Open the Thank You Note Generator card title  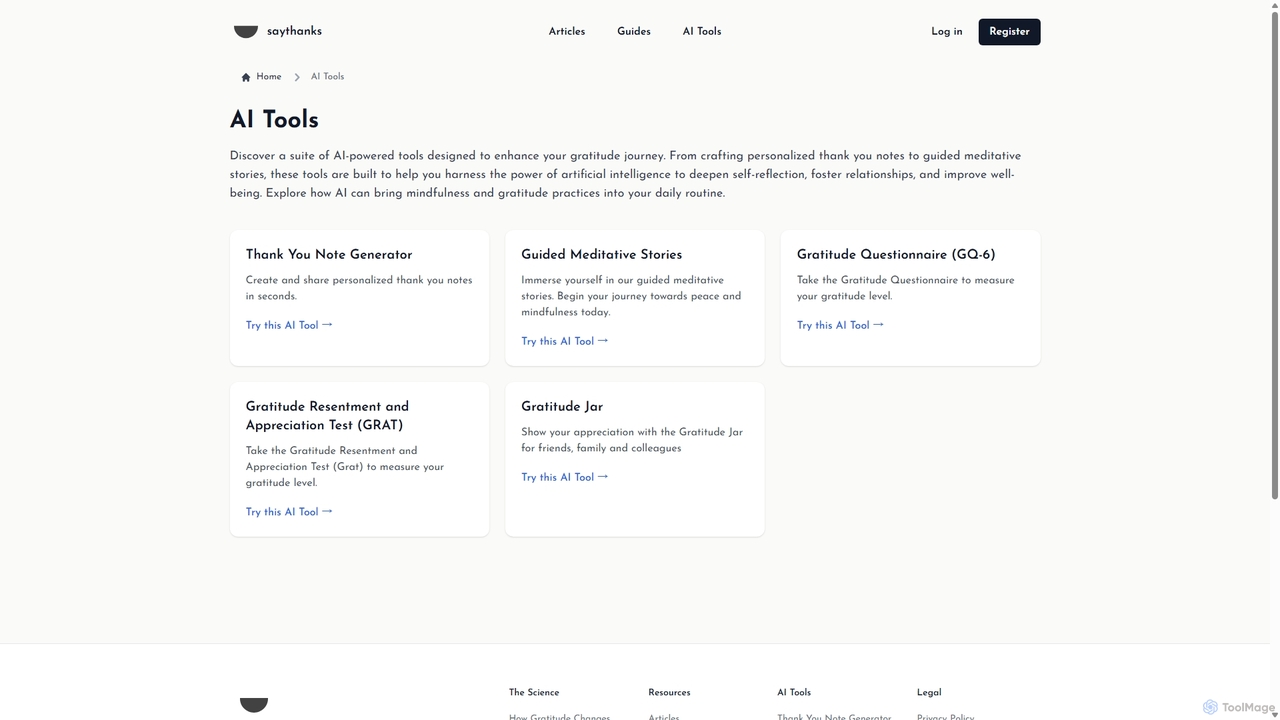(x=329, y=255)
